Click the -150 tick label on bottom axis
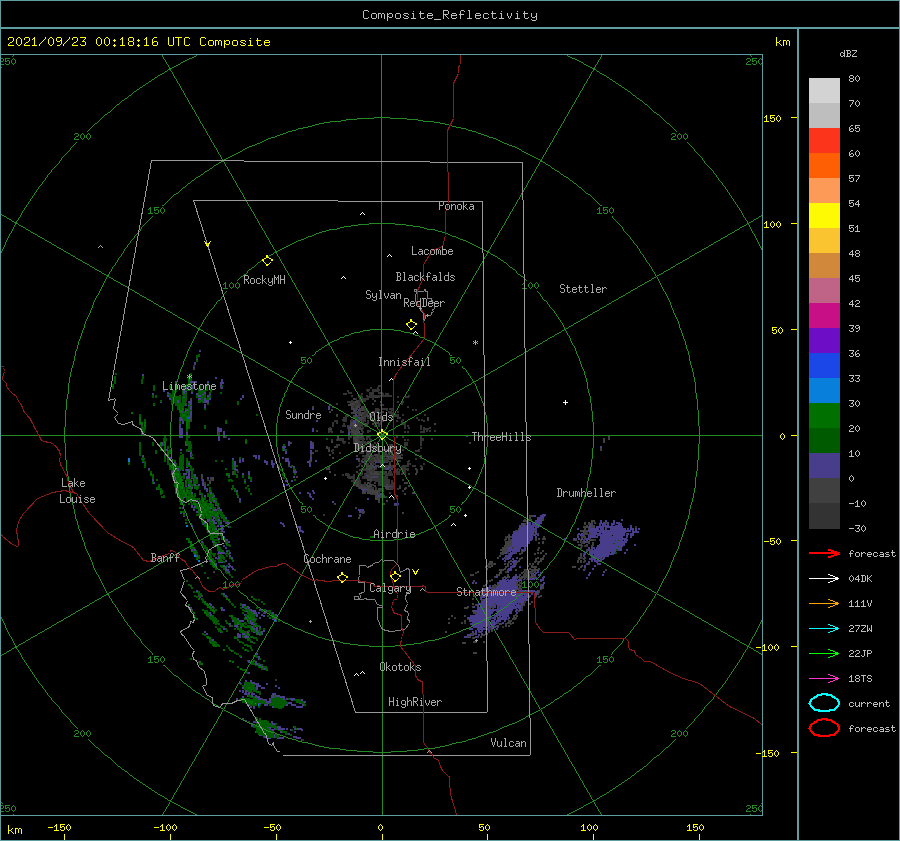 click(59, 827)
